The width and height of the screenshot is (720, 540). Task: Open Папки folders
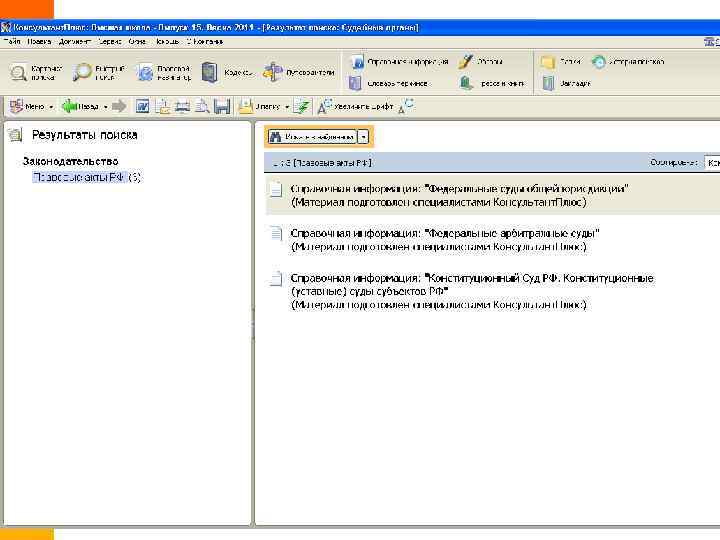click(561, 62)
